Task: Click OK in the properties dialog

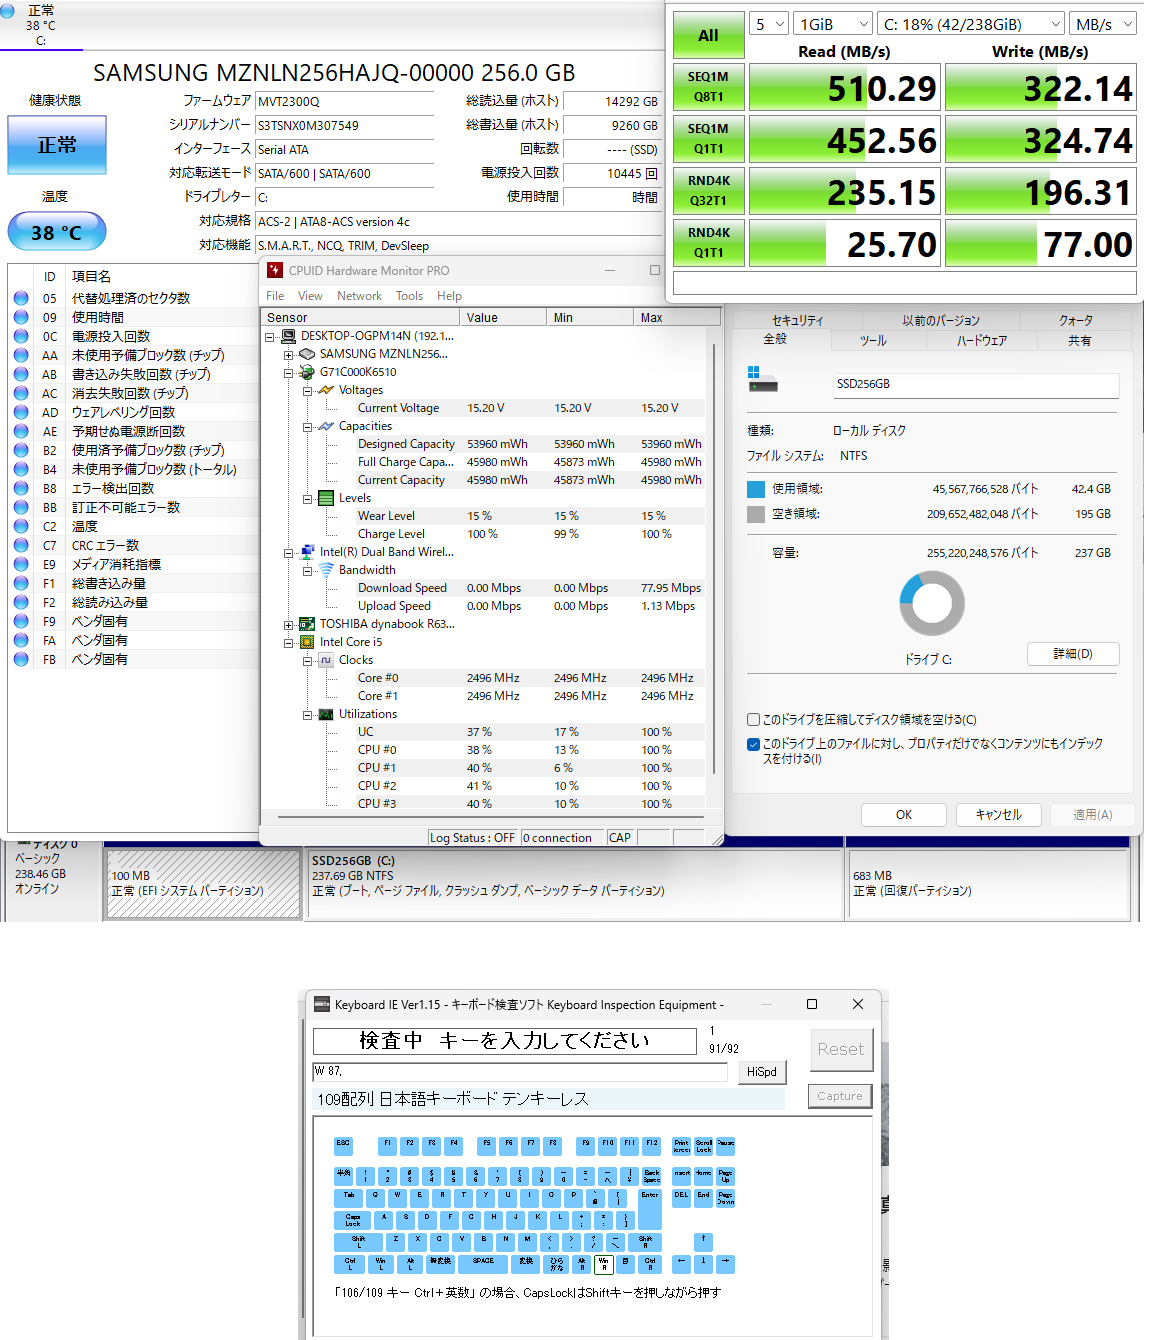Action: 904,815
